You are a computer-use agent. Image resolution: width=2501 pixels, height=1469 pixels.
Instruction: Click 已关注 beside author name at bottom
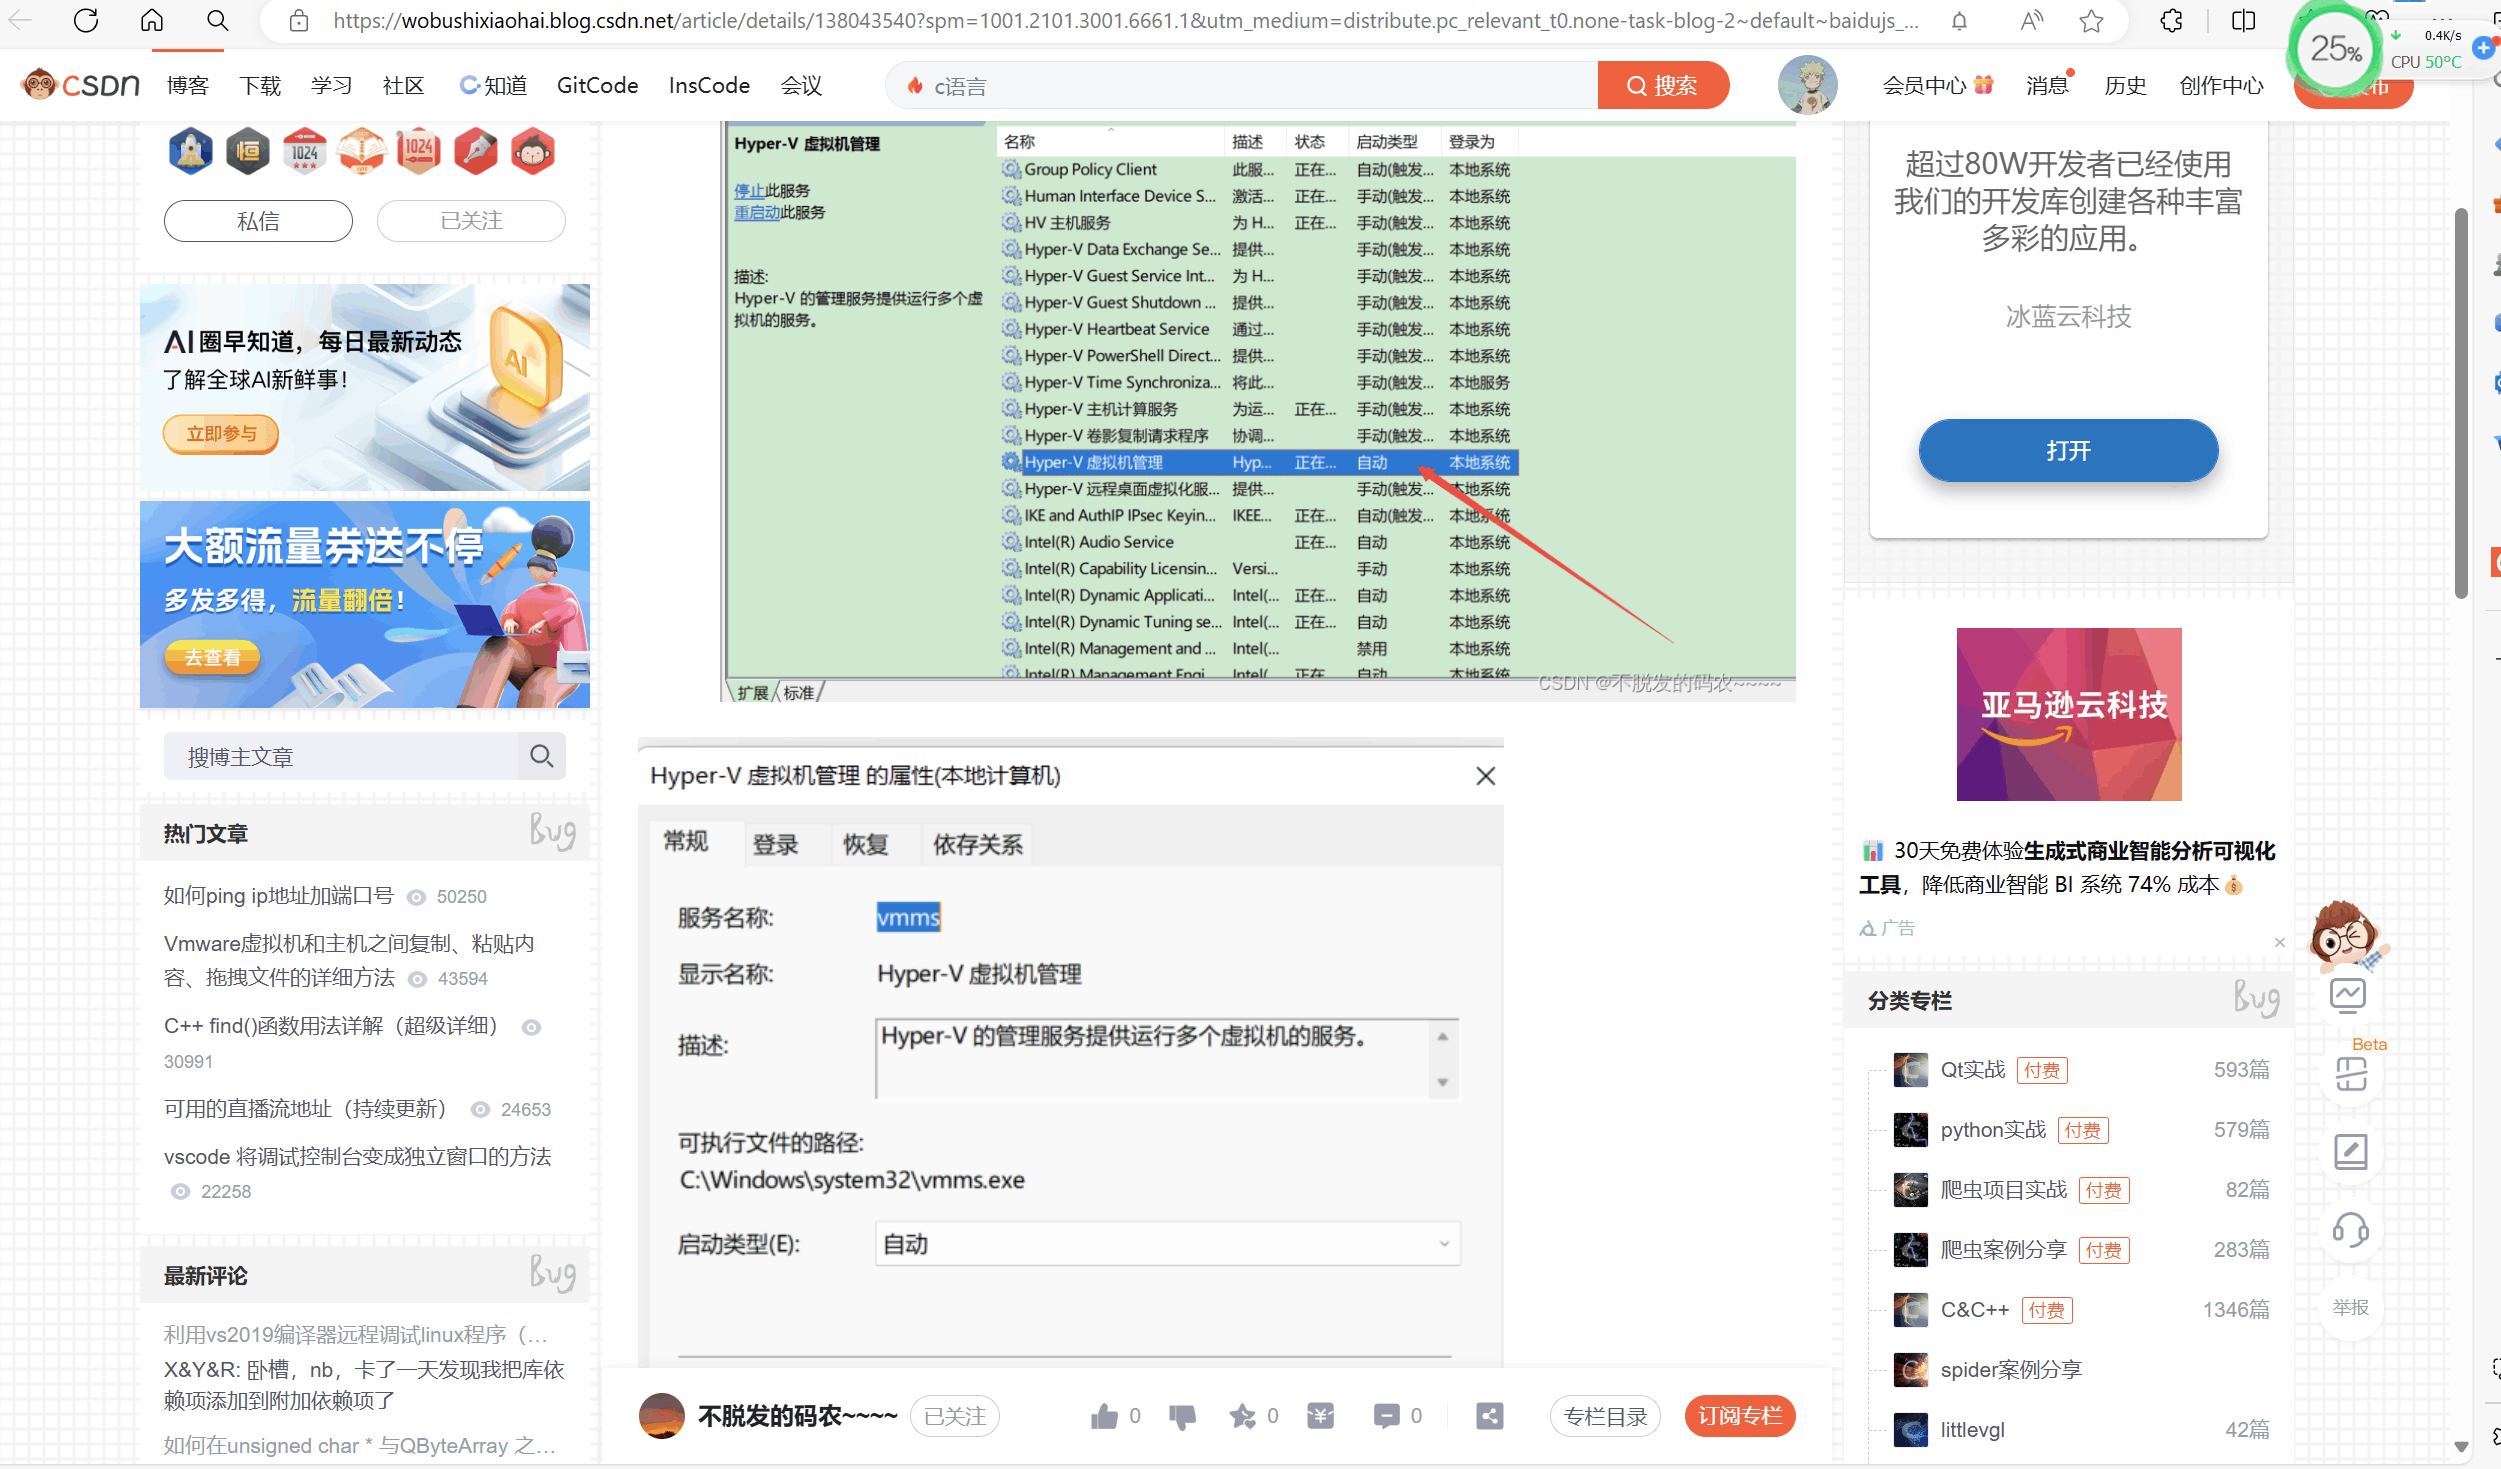click(955, 1416)
